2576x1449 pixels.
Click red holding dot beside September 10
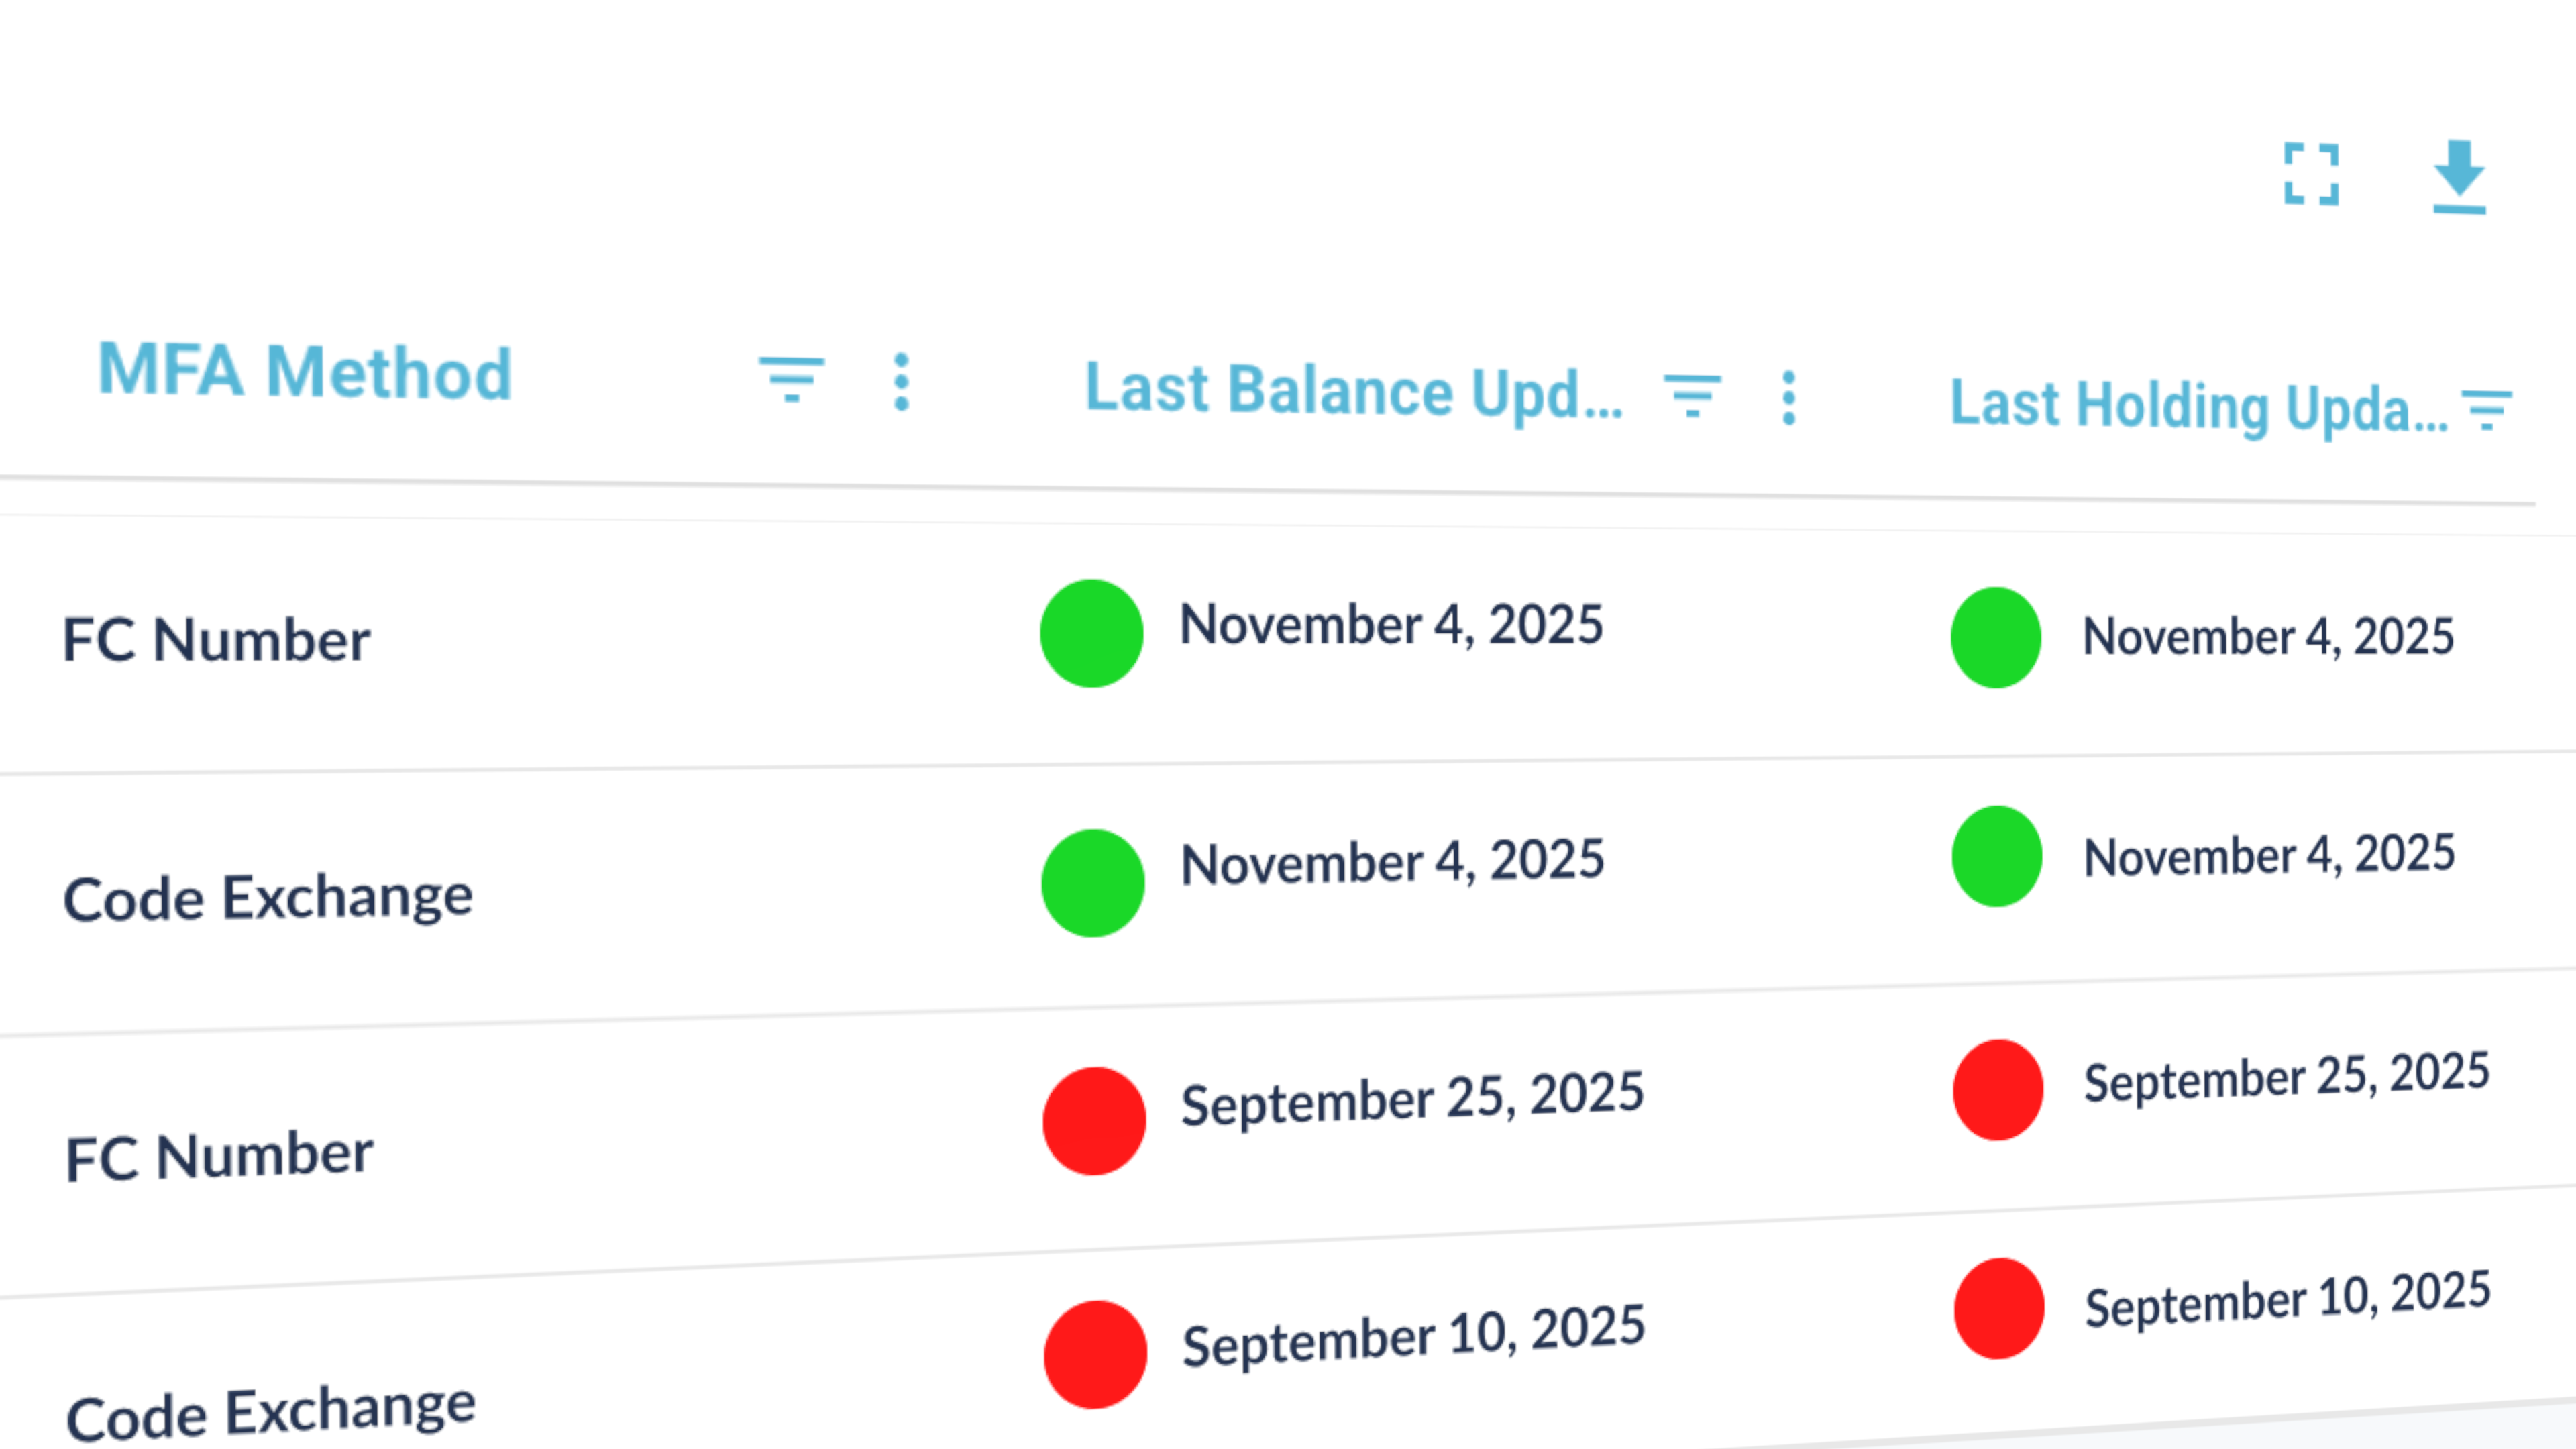pyautogui.click(x=1998, y=1308)
